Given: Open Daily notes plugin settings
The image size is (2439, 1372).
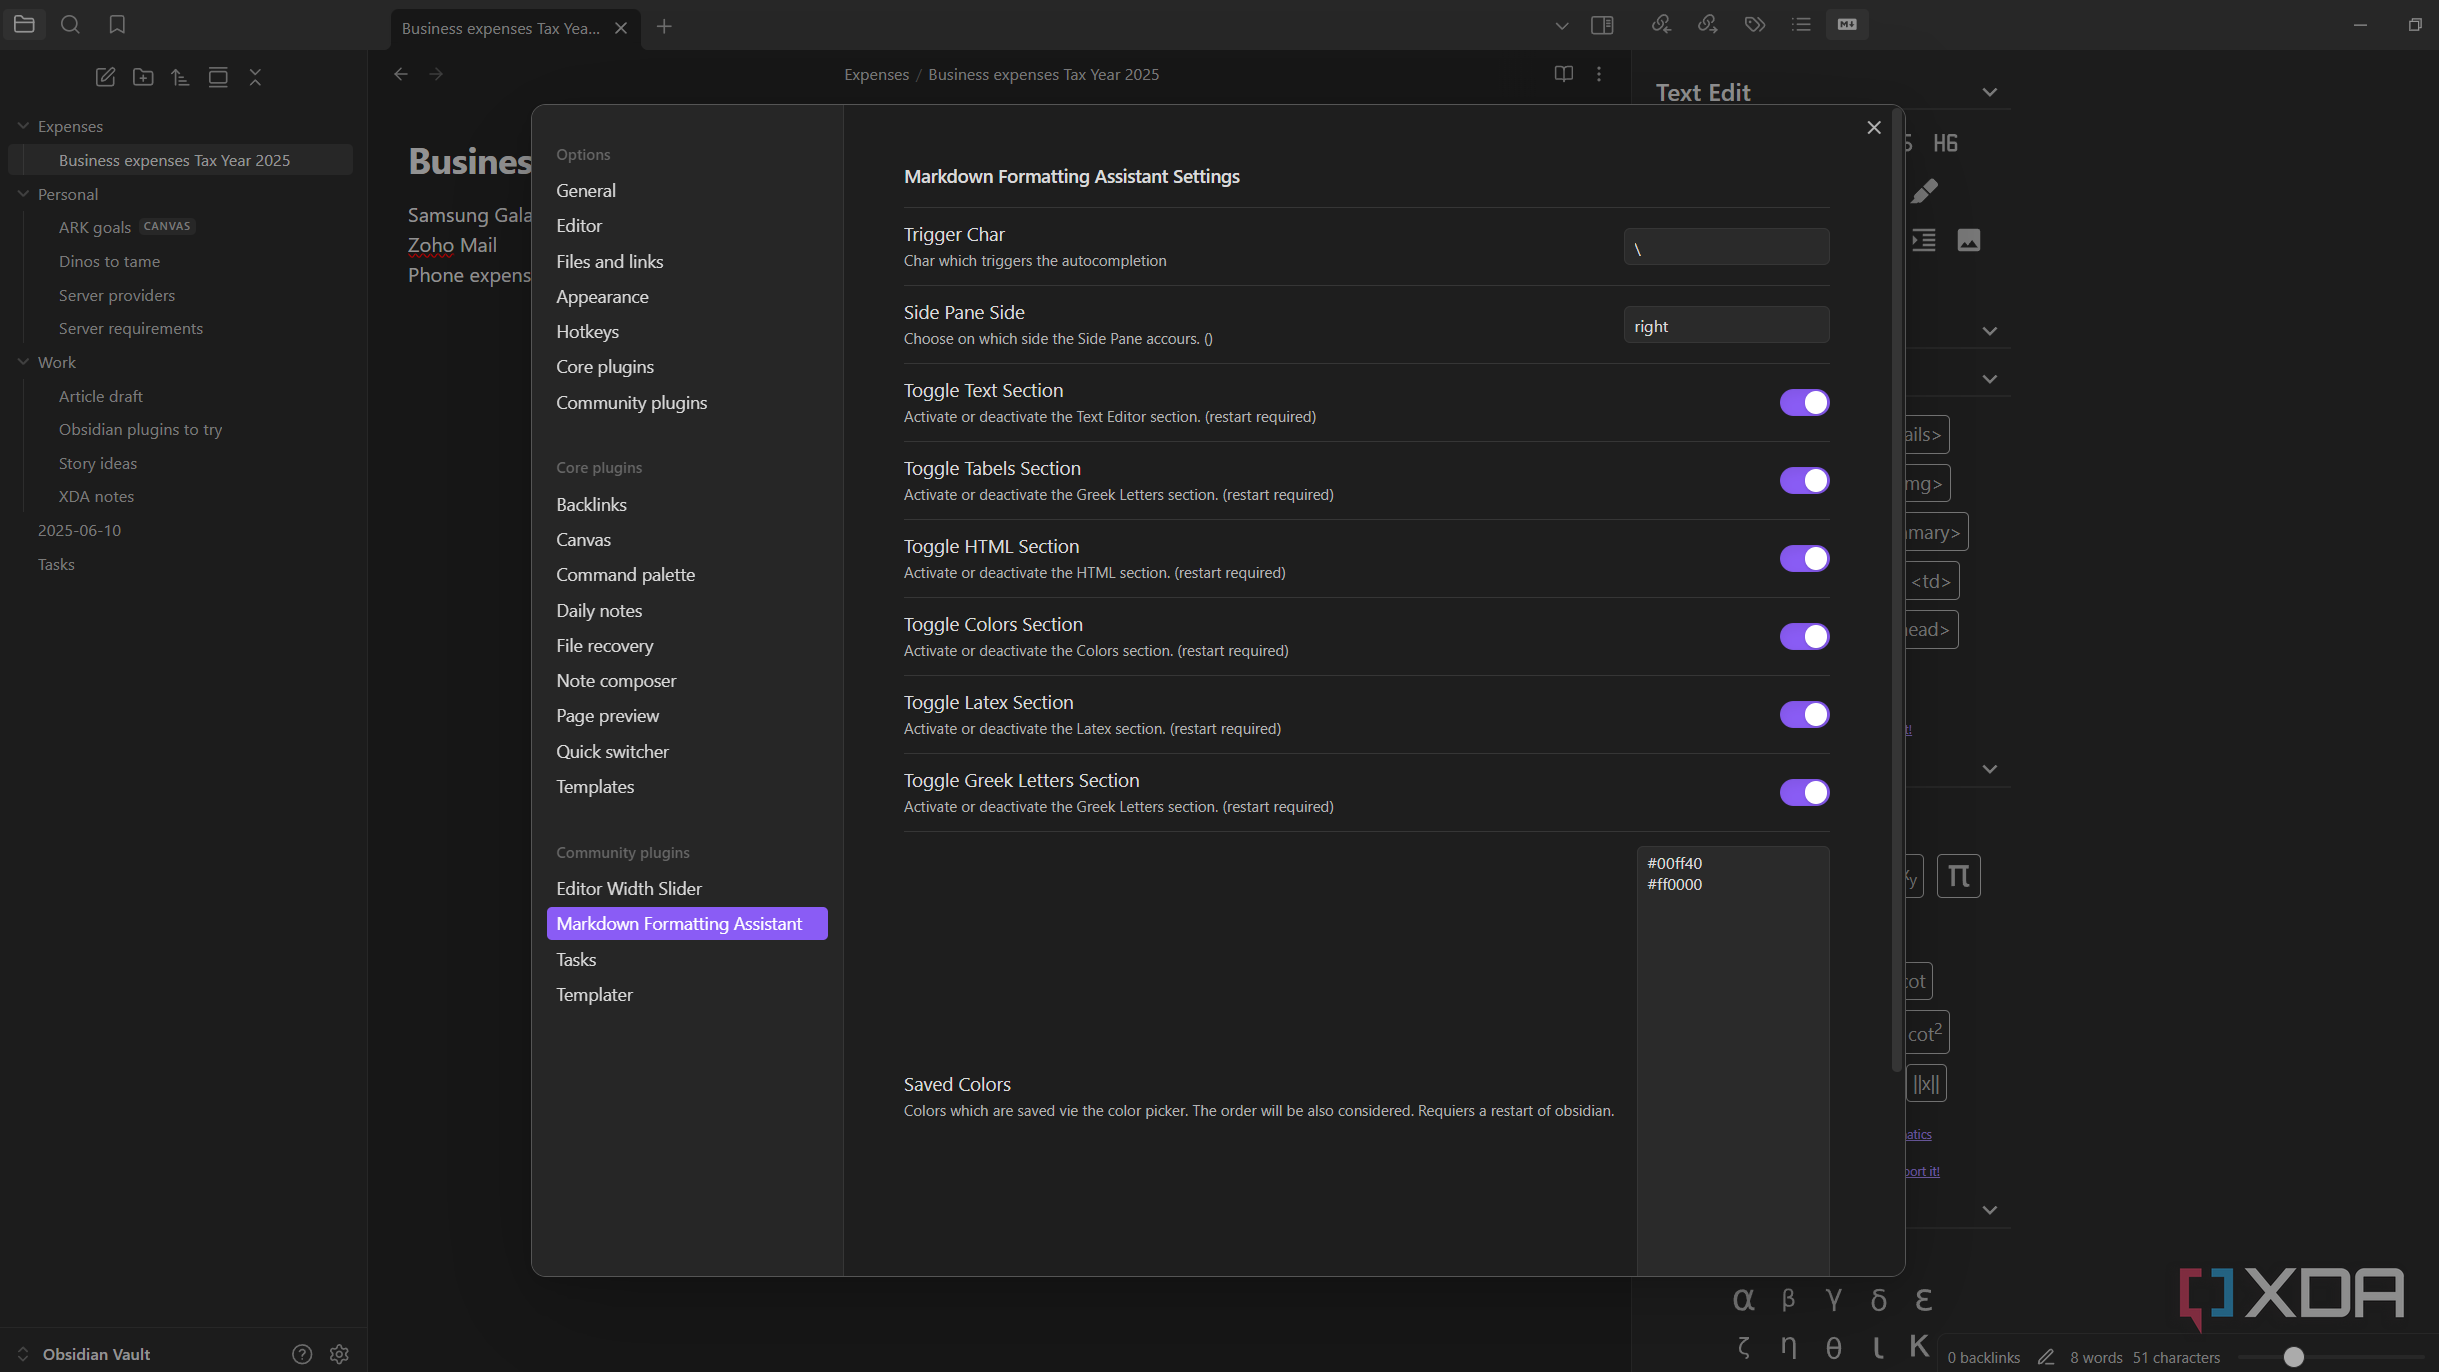Looking at the screenshot, I should click(599, 610).
